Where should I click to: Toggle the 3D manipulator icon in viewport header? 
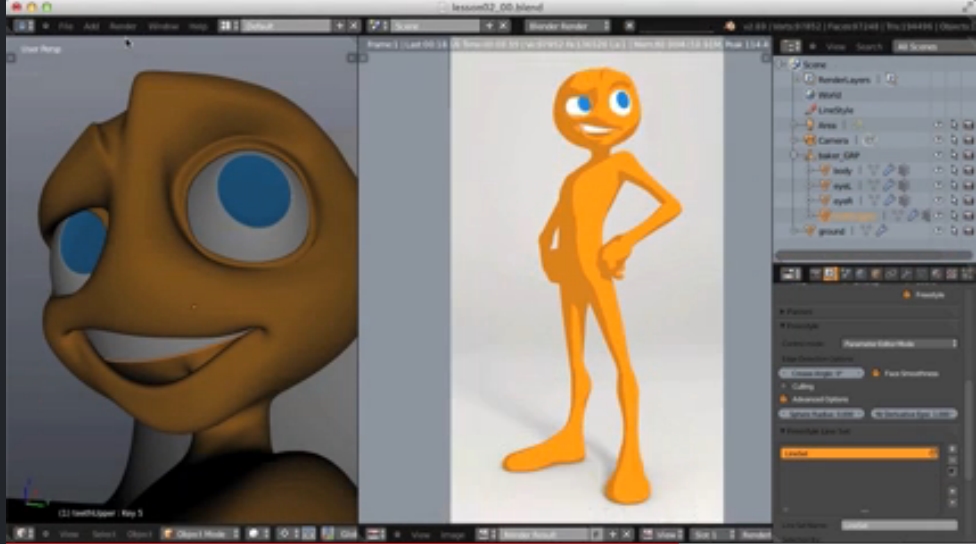tap(328, 534)
